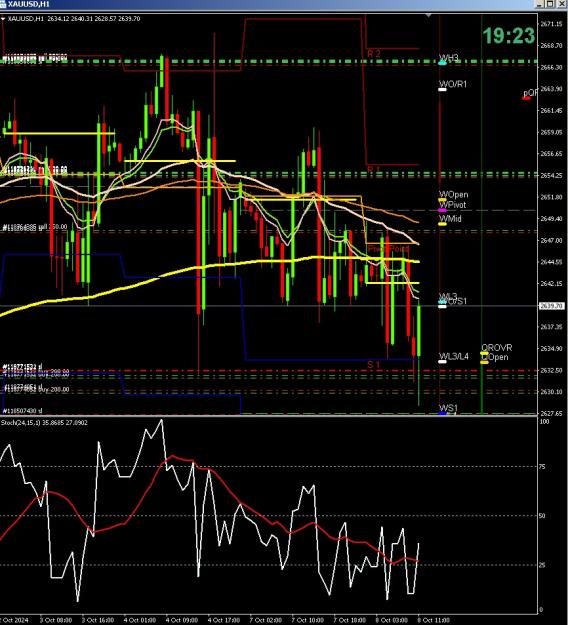The image size is (568, 625).
Task: Click the red pQF price marker
Action: tap(527, 98)
